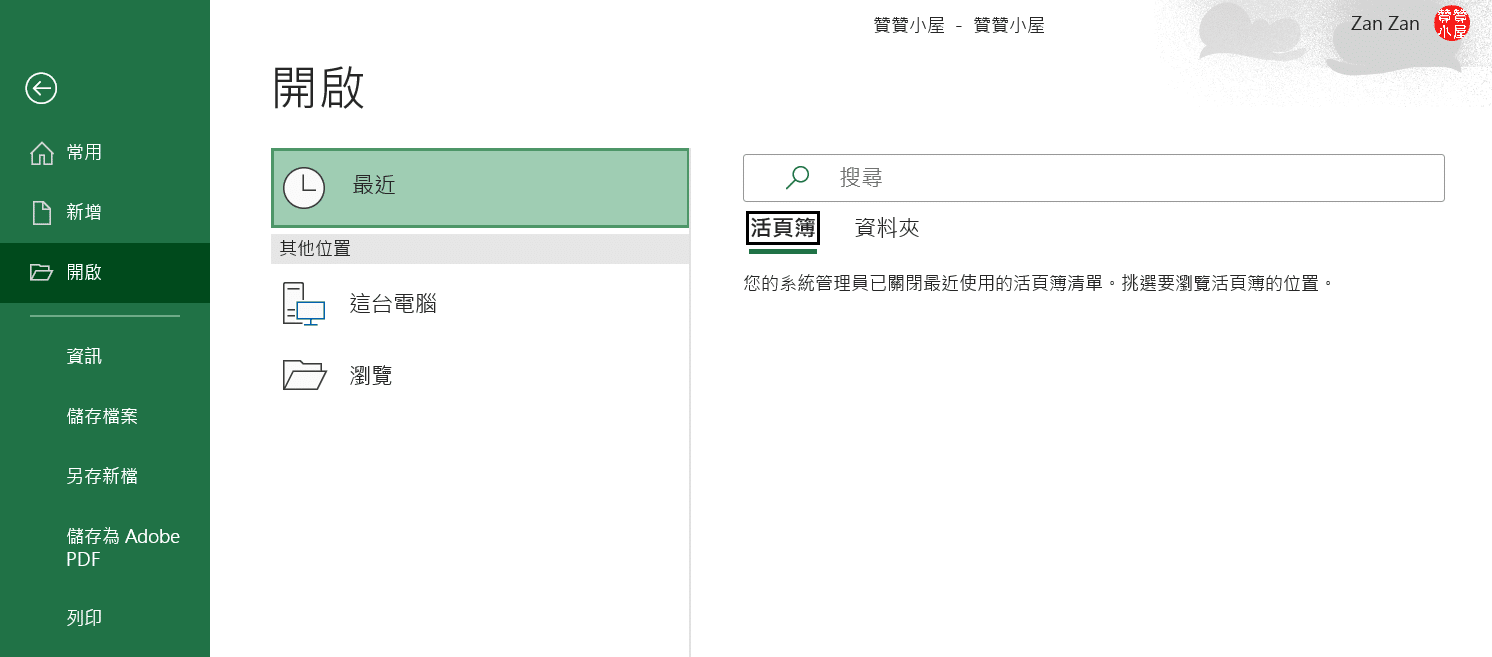
Task: Click the clock icon in 最近
Action: pyautogui.click(x=304, y=187)
